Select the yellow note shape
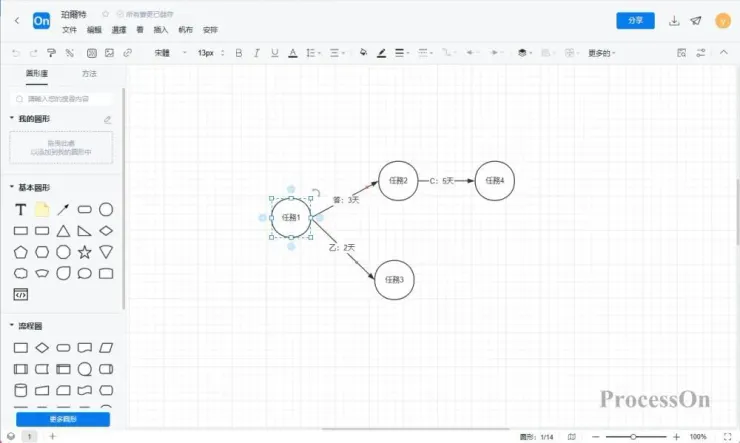 (42, 209)
